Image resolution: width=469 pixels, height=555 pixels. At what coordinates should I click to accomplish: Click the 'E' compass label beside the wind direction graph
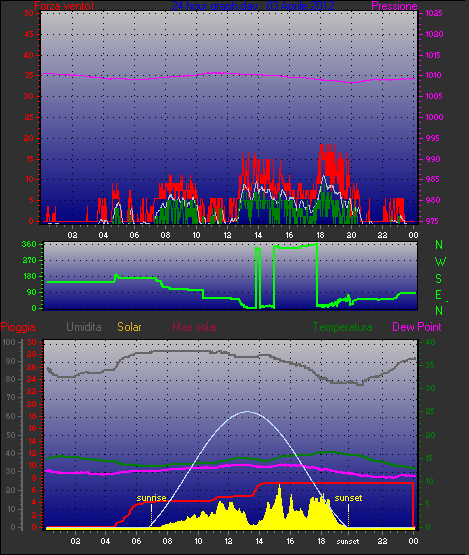pyautogui.click(x=439, y=295)
